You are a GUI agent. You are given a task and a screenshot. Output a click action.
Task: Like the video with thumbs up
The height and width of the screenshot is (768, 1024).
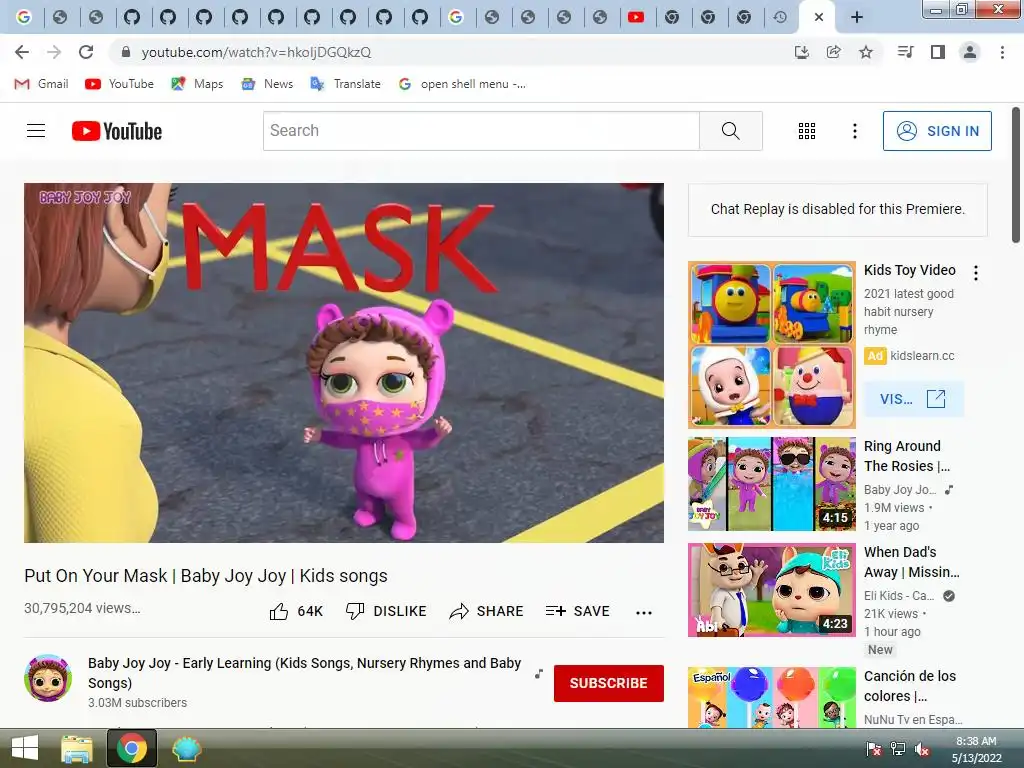pos(296,611)
